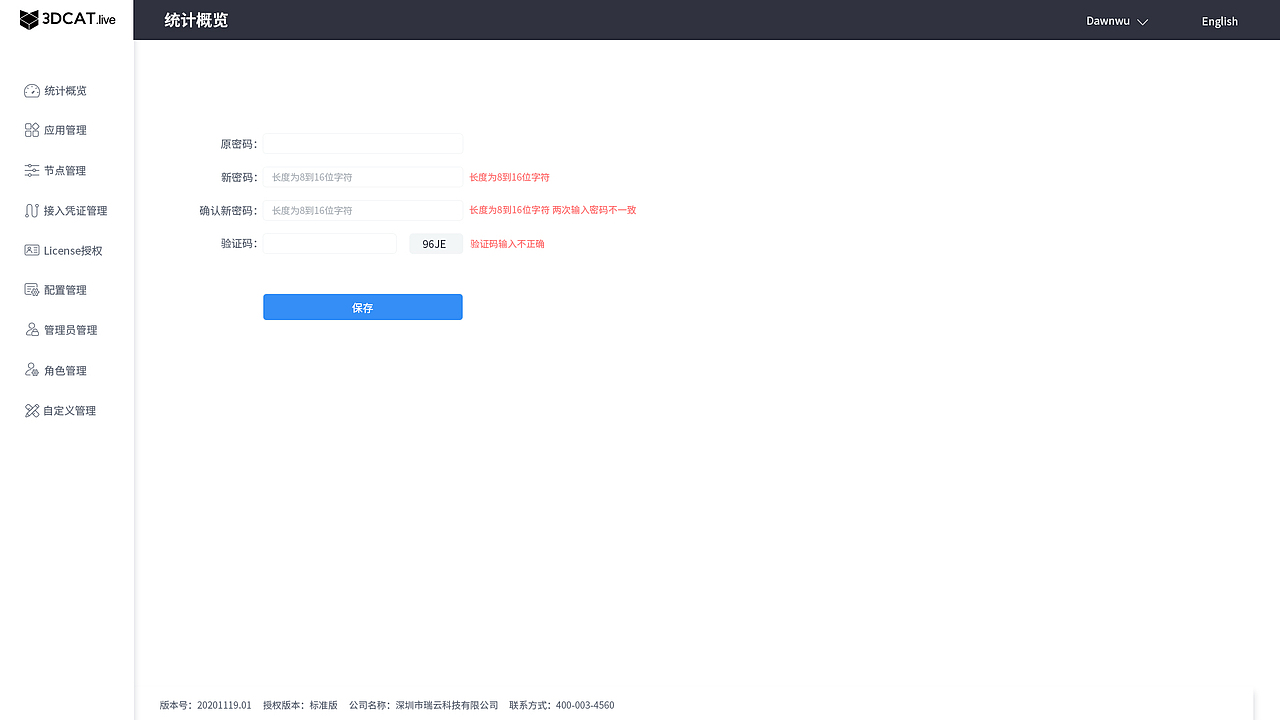This screenshot has height=720, width=1280.
Task: Click the 管理员管理 user icon
Action: pyautogui.click(x=32, y=330)
